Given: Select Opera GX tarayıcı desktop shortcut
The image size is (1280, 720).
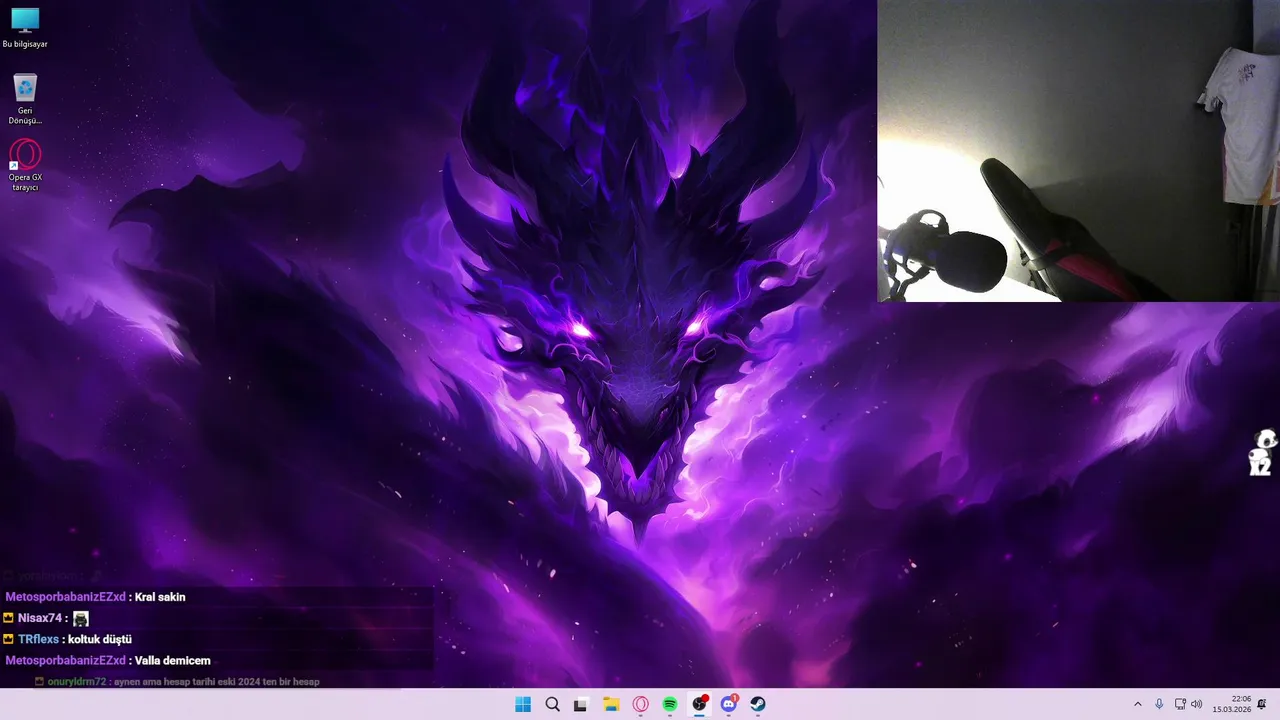Looking at the screenshot, I should (x=25, y=165).
